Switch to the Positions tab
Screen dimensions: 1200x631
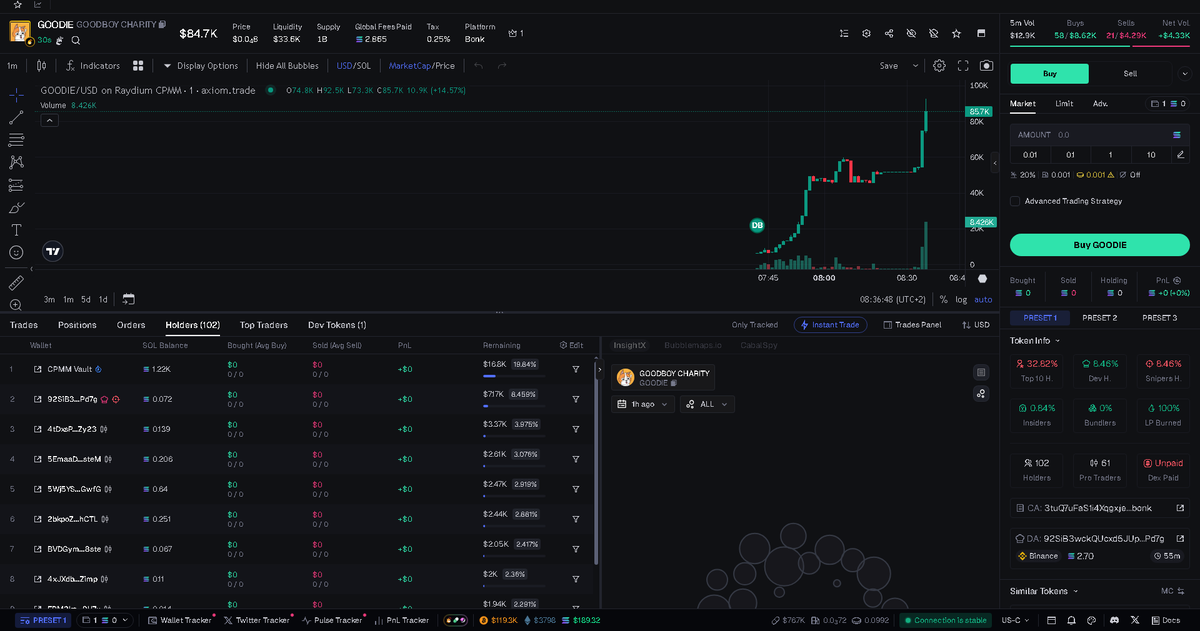point(77,325)
